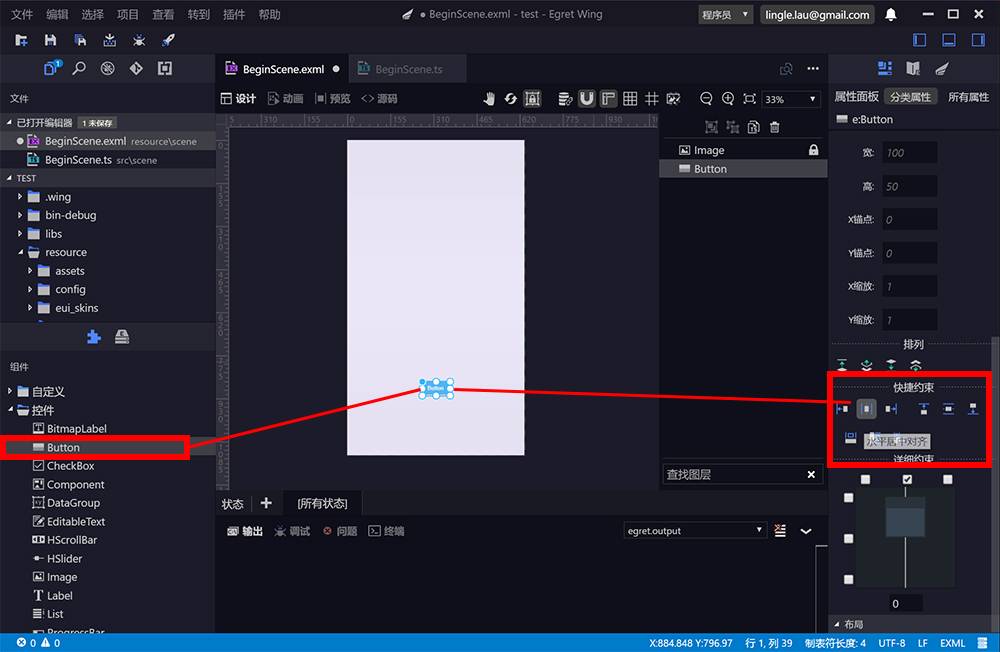This screenshot has height=652, width=1000.
Task: Click the notification bell icon
Action: tap(890, 14)
